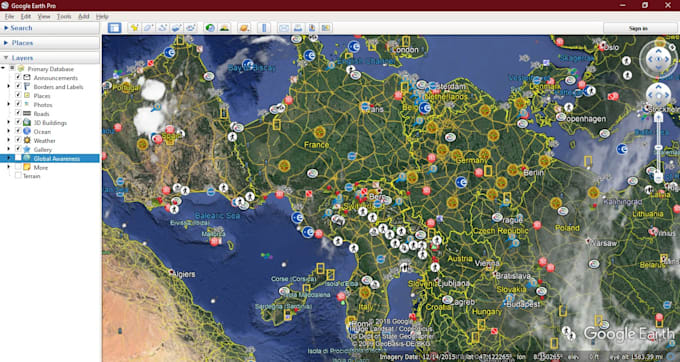Viewport: 680px width, 362px height.
Task: Disable the Roads layer checkbox
Action: 18,114
